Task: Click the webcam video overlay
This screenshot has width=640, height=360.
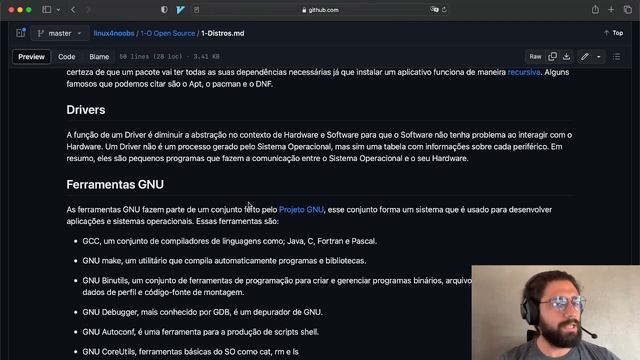Action: tap(556, 313)
